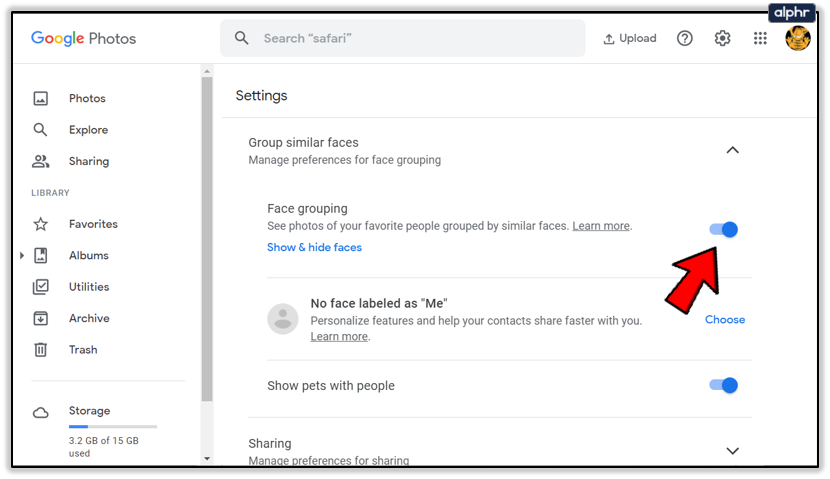Click Choose to label your face
This screenshot has width=830, height=479.
[x=725, y=320]
